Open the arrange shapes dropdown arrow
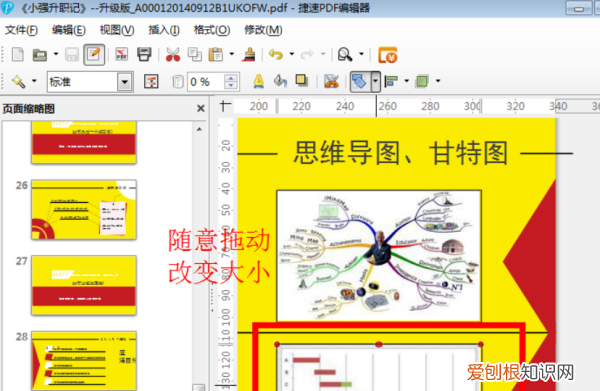This screenshot has height=391, width=600. [x=375, y=81]
